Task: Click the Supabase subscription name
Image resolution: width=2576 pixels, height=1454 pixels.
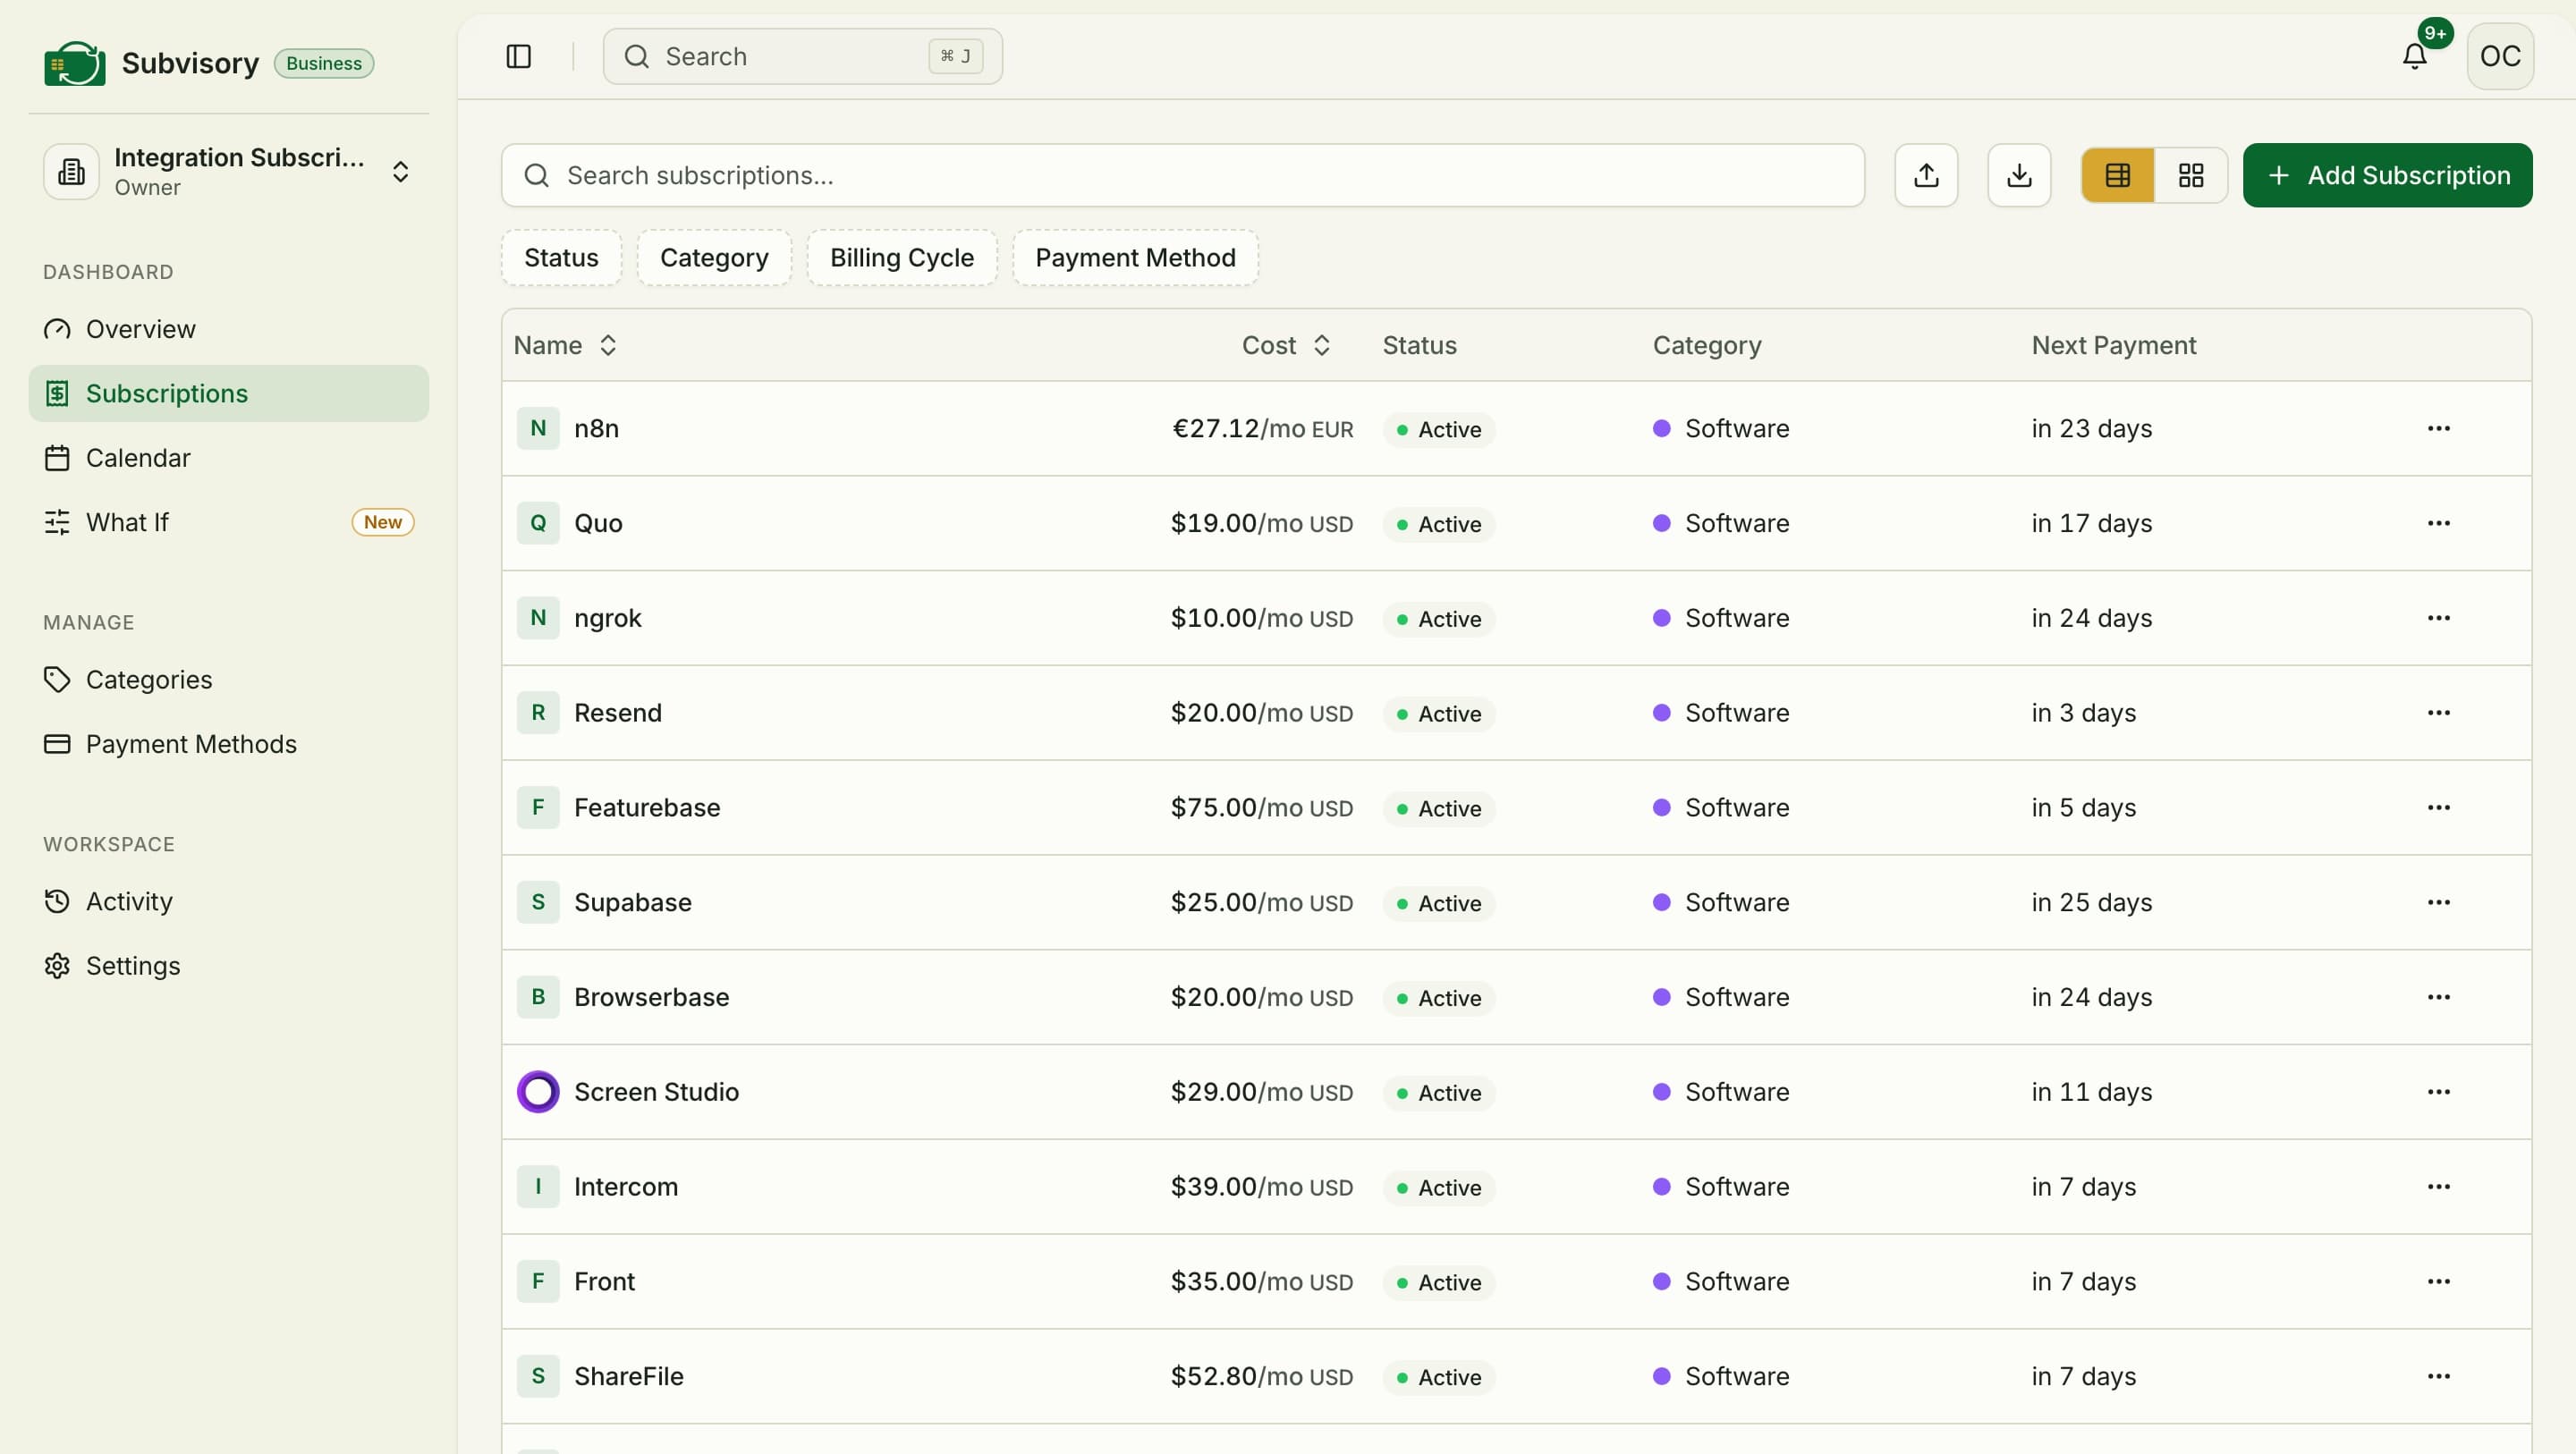Action: [633, 902]
